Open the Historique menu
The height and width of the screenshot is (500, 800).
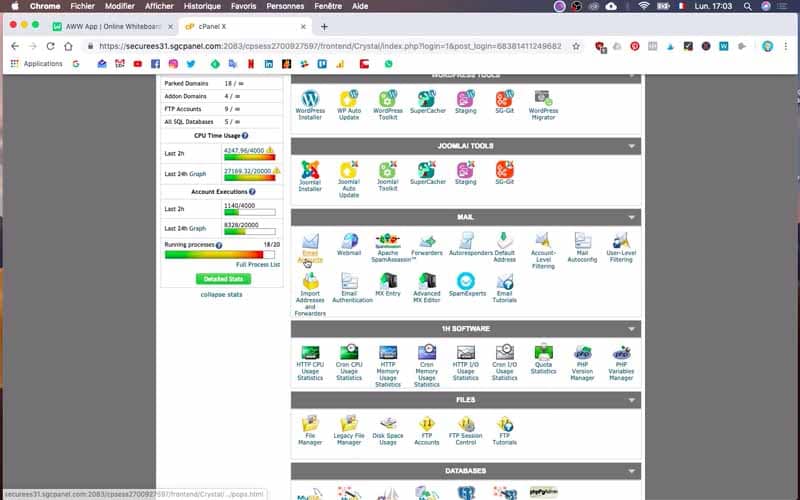(x=202, y=6)
